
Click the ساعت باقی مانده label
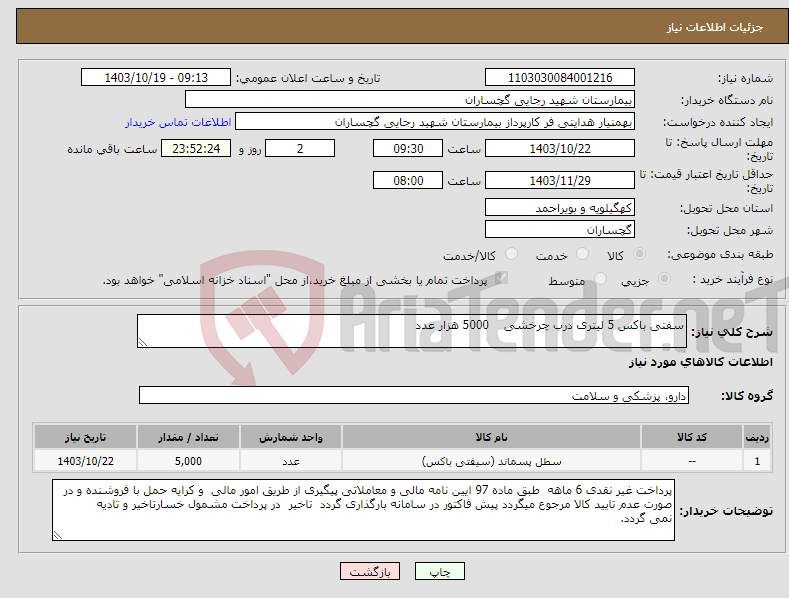[x=112, y=149]
